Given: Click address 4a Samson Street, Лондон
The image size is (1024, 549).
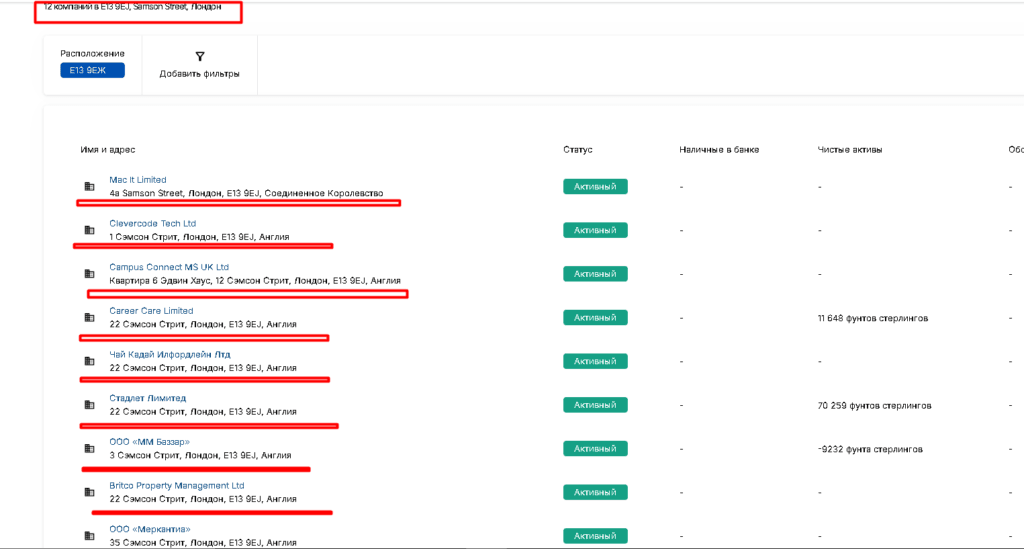Looking at the screenshot, I should tap(246, 193).
